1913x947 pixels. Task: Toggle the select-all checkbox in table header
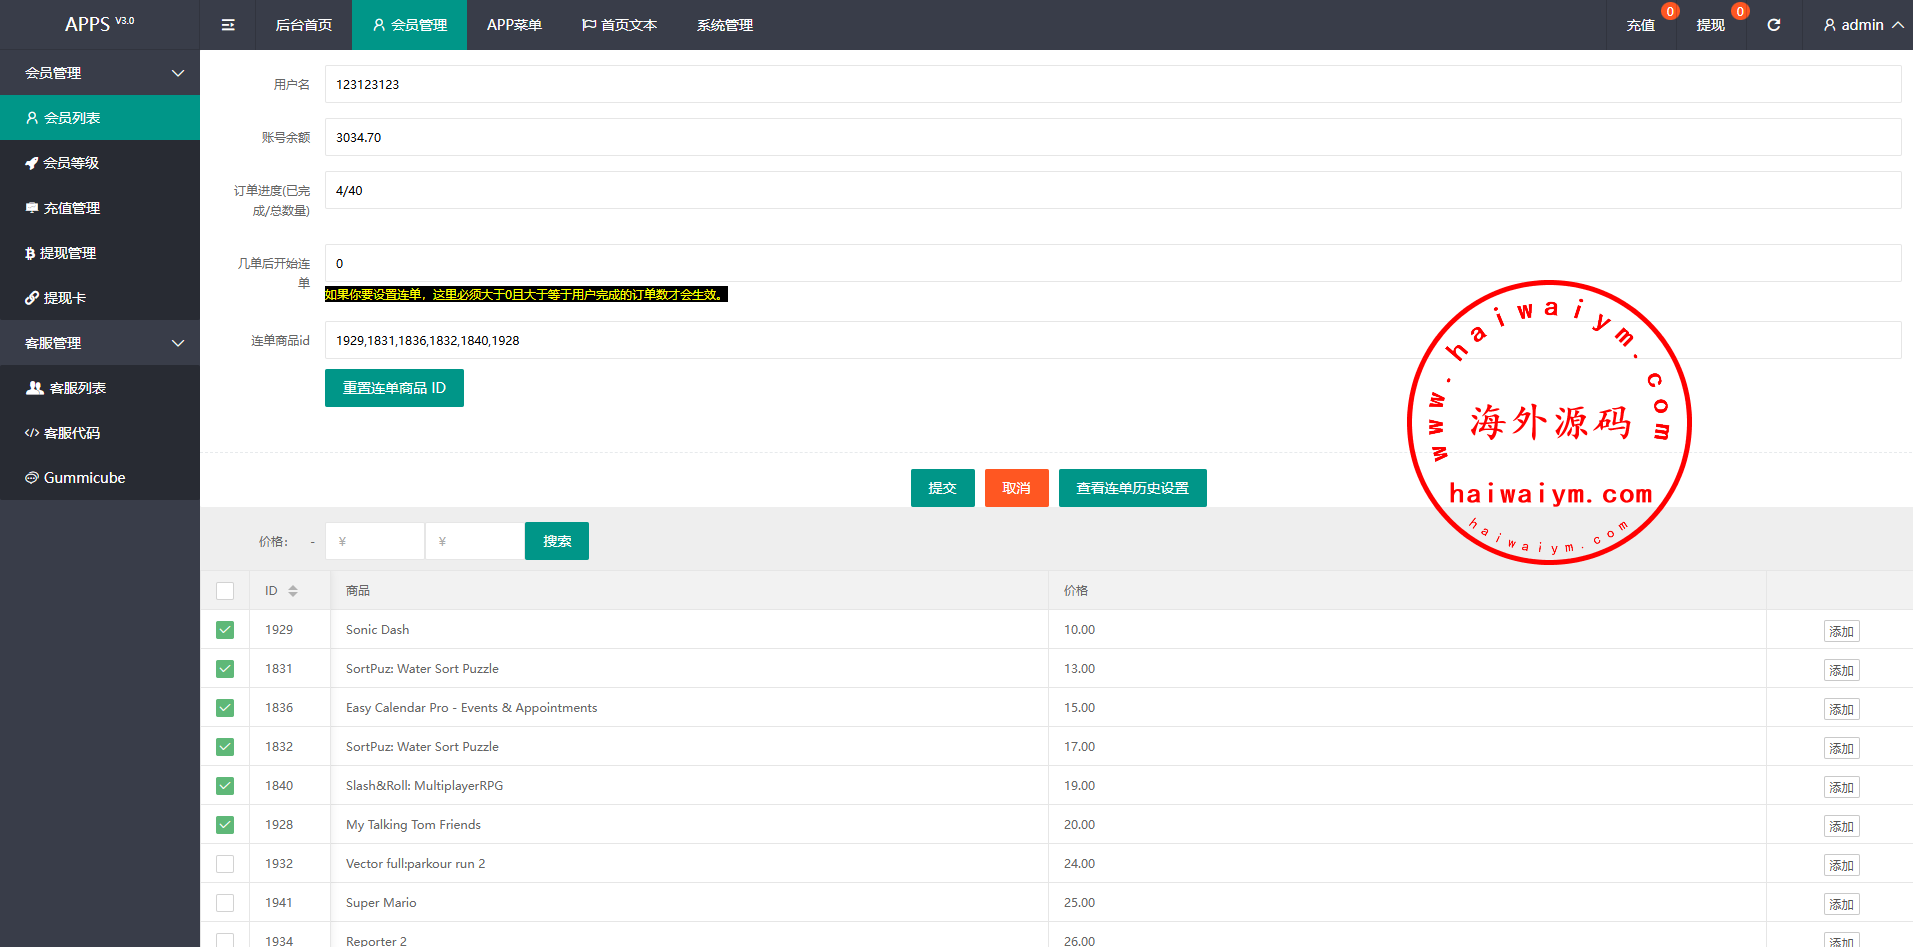(225, 591)
